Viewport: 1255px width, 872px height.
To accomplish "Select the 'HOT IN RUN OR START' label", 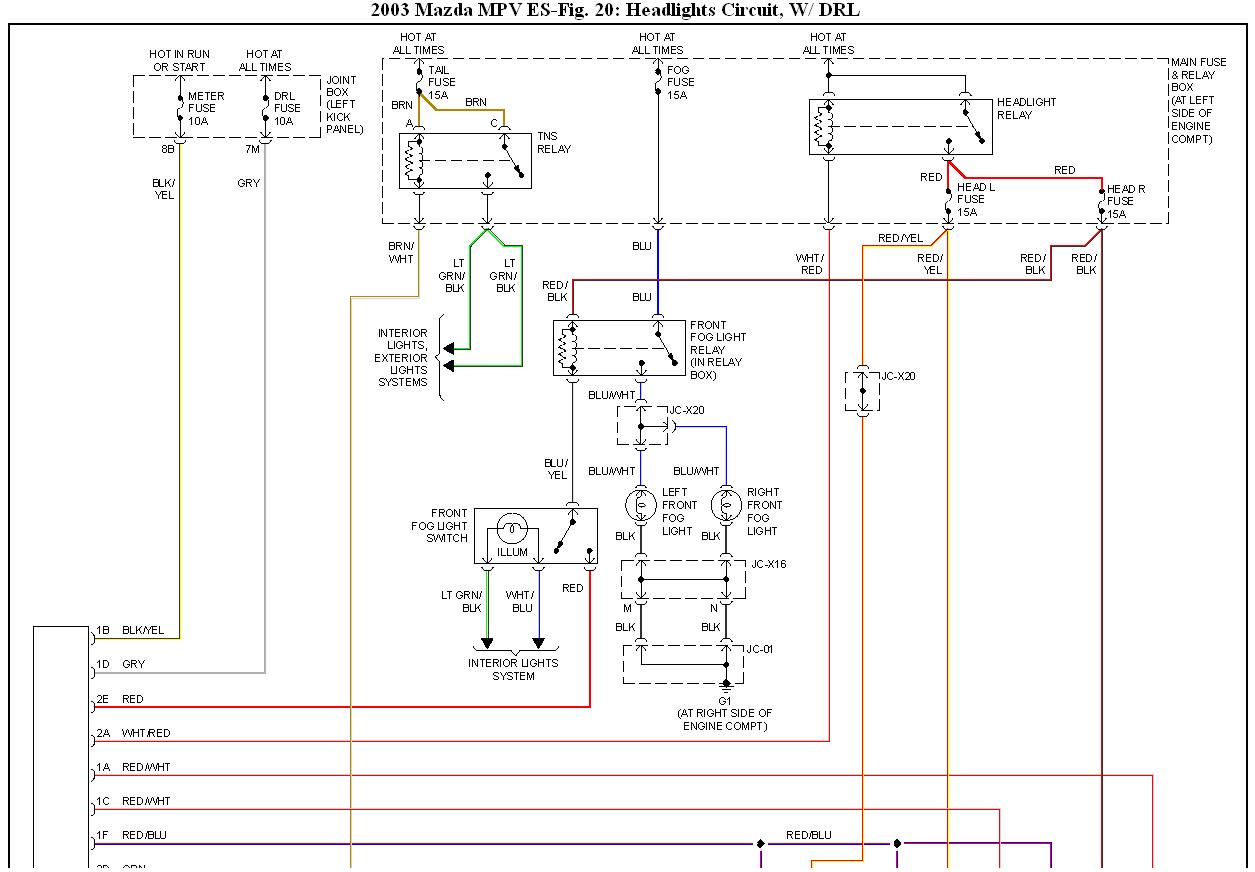I will tap(179, 61).
